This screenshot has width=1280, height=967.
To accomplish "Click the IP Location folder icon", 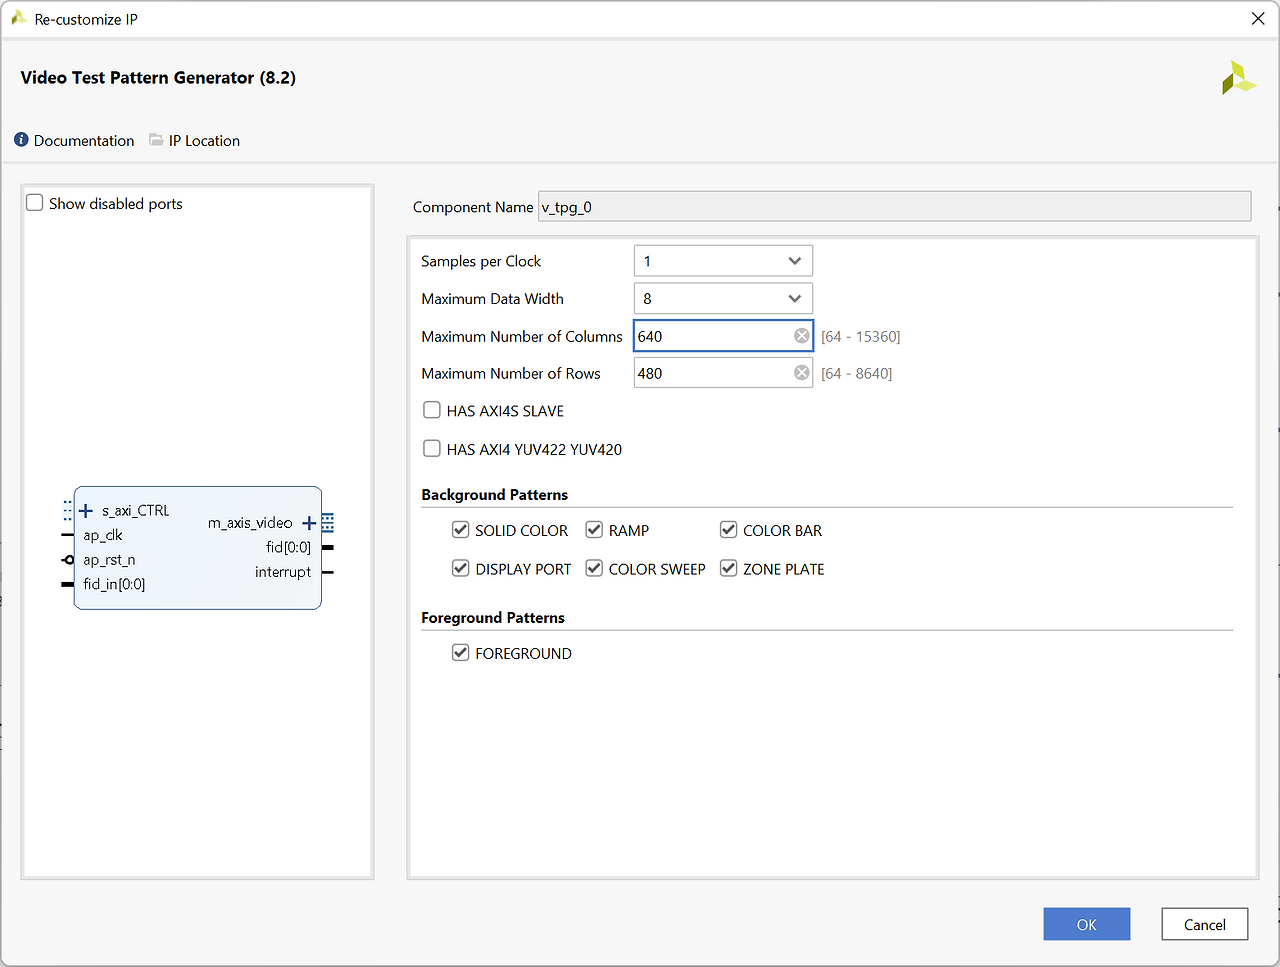I will click(156, 140).
